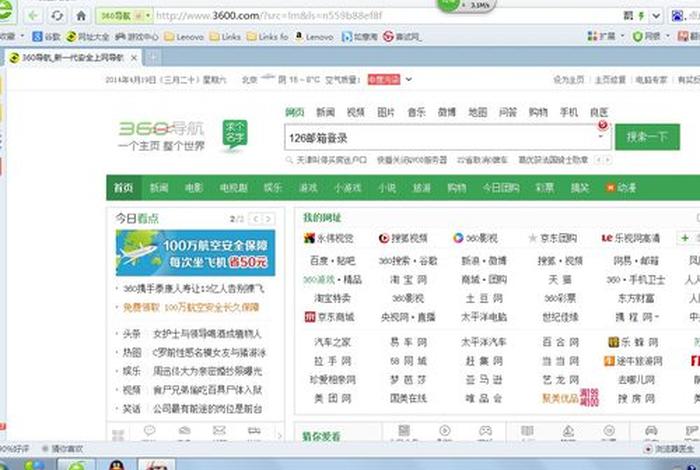Expand the weather and air quality chevron

(x=408, y=80)
